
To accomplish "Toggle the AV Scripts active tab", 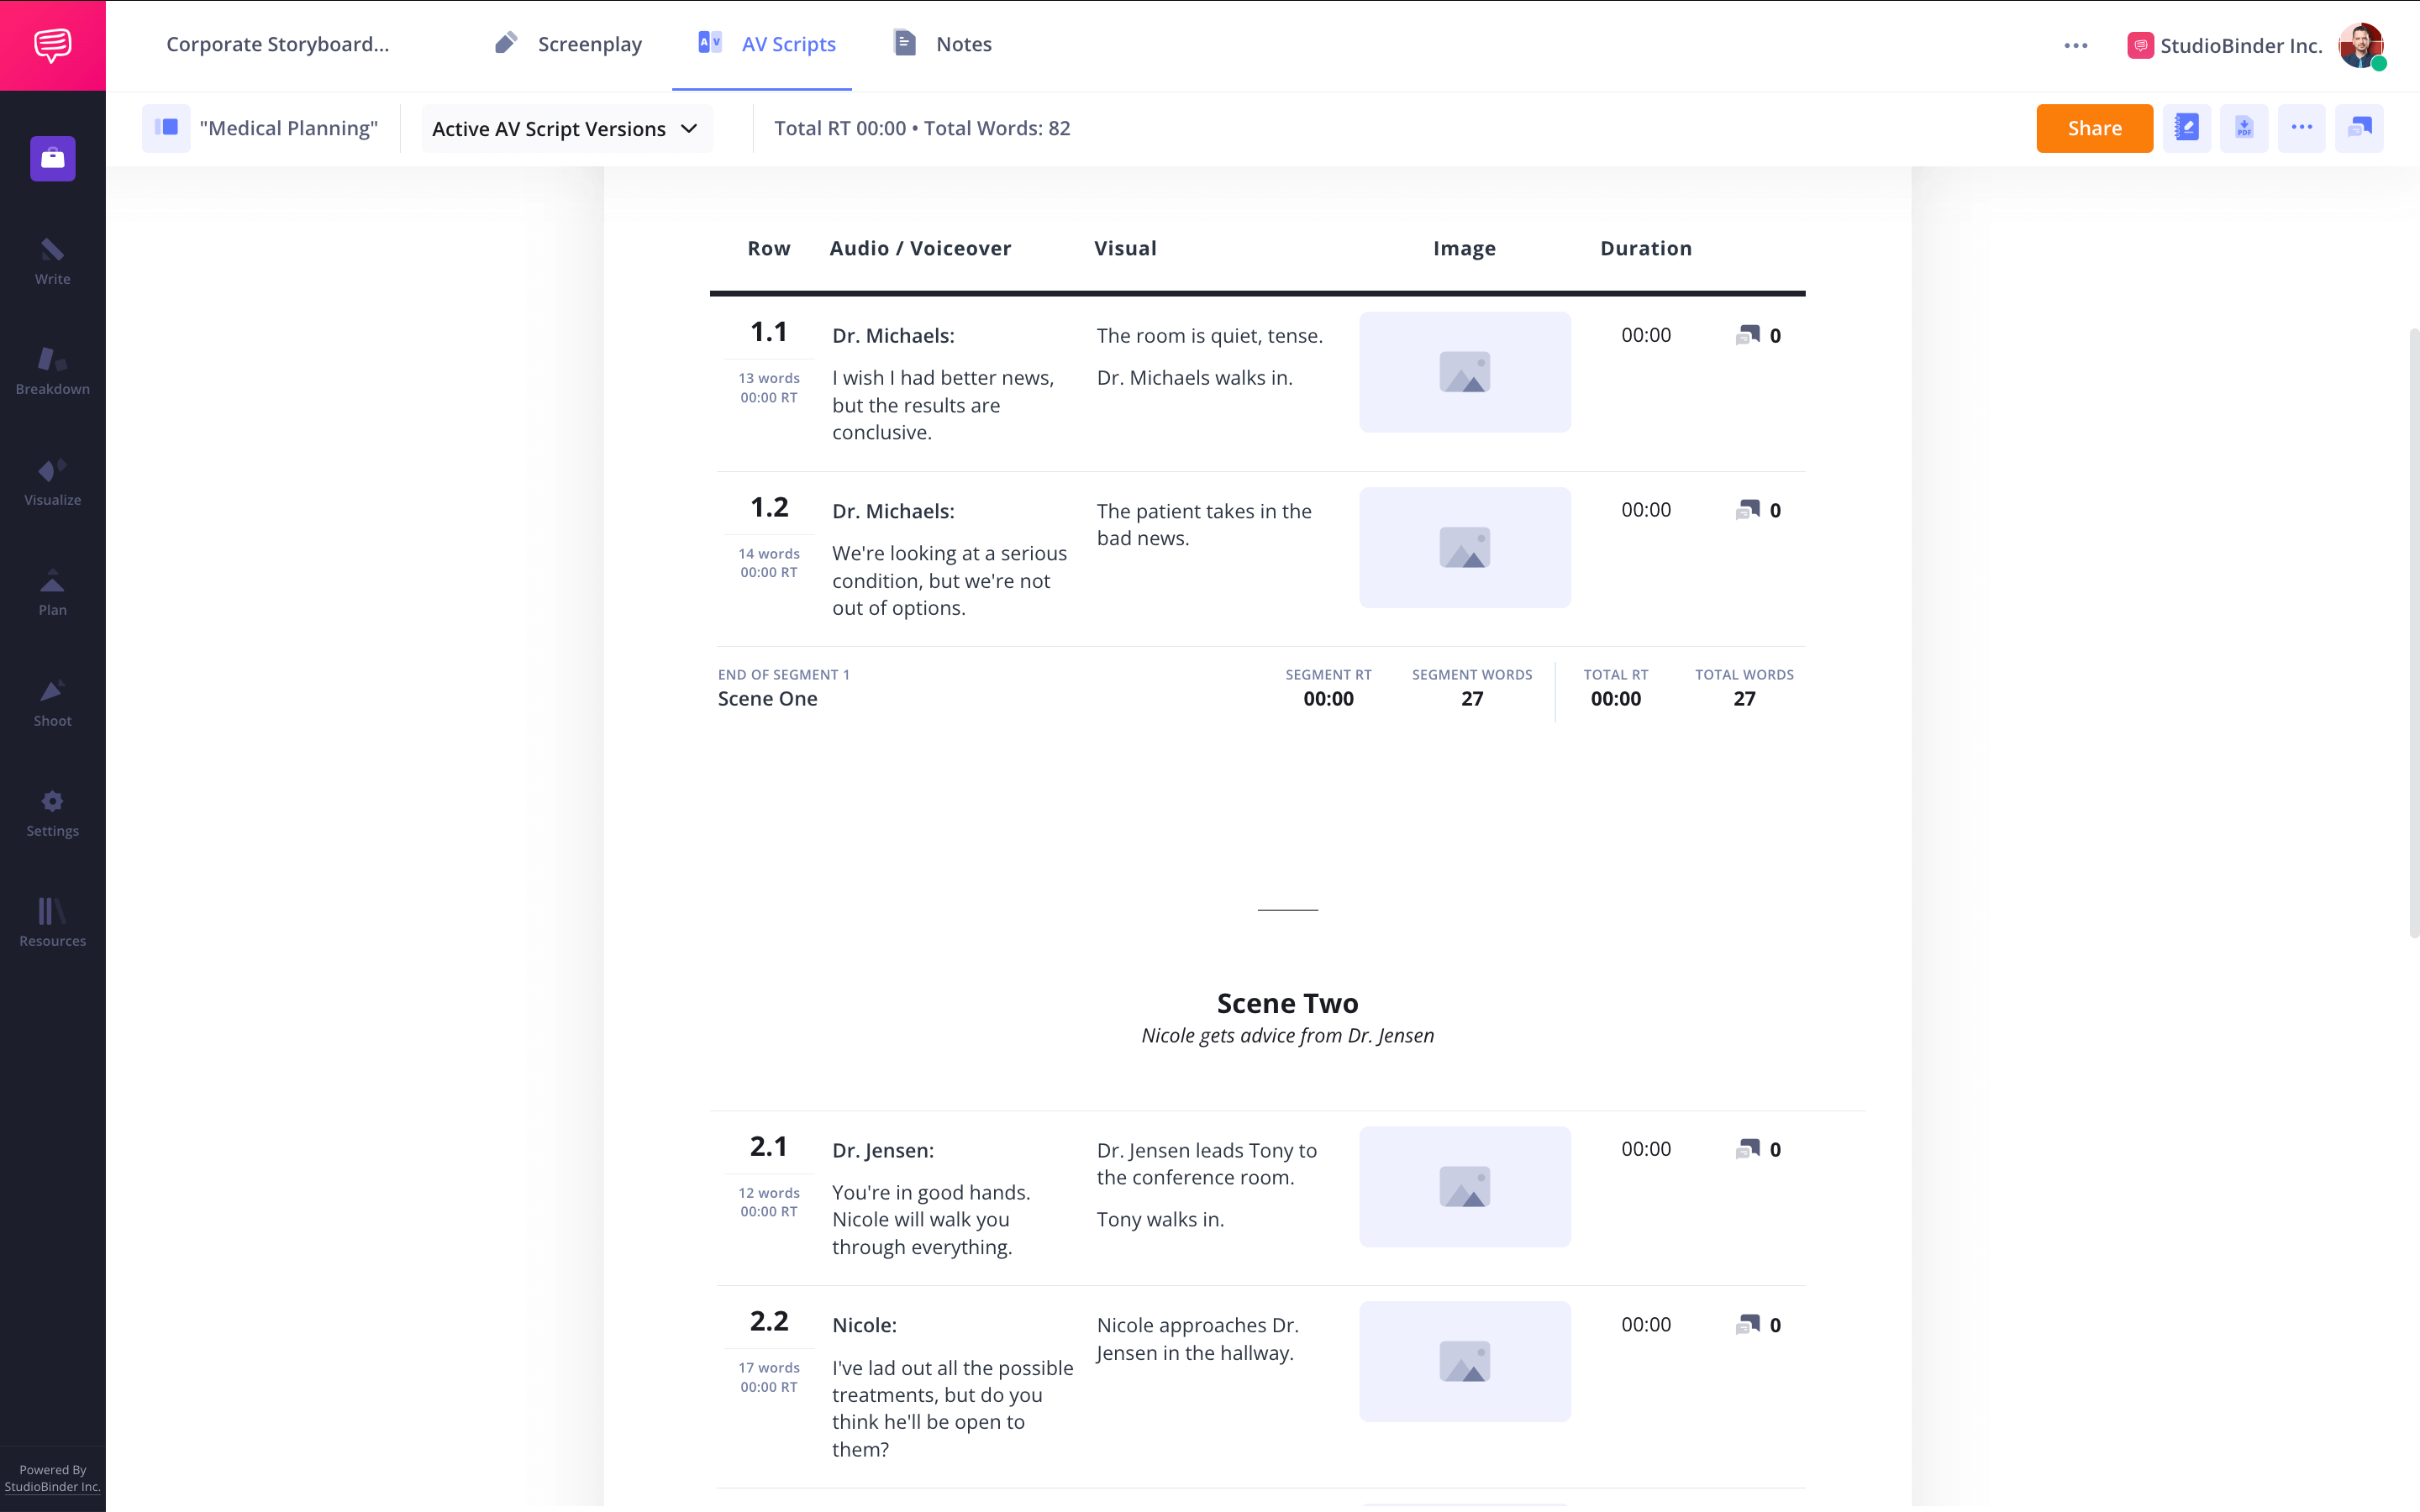I will point(761,45).
